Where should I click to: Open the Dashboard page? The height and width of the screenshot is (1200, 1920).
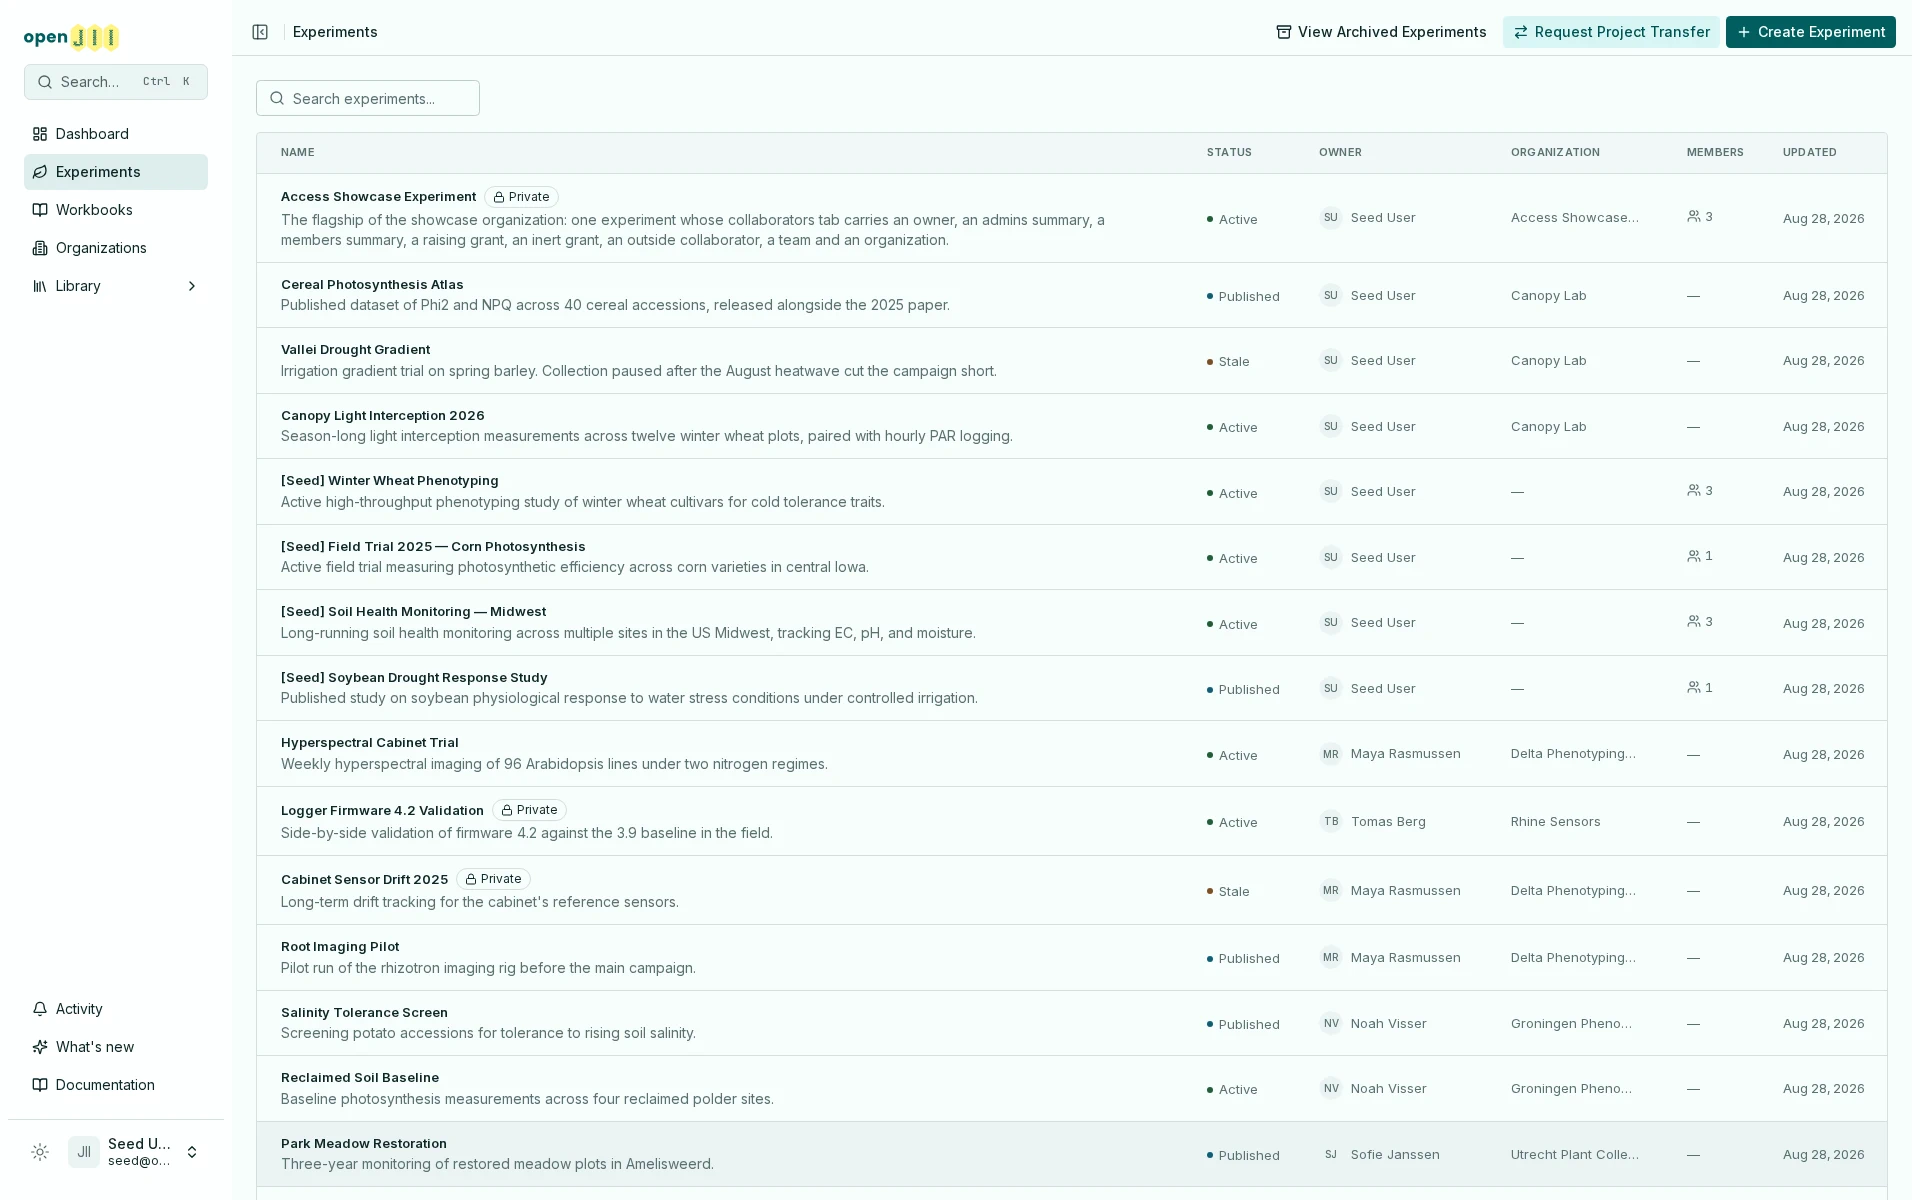116,134
